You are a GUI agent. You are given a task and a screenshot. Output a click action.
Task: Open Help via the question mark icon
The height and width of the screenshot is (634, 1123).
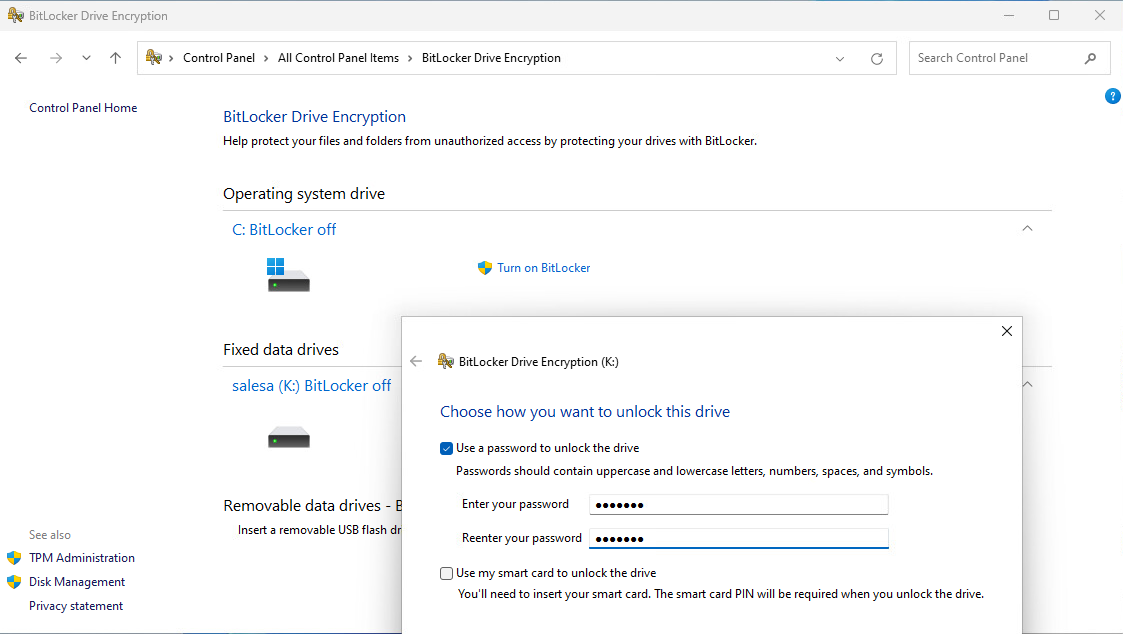click(x=1113, y=96)
